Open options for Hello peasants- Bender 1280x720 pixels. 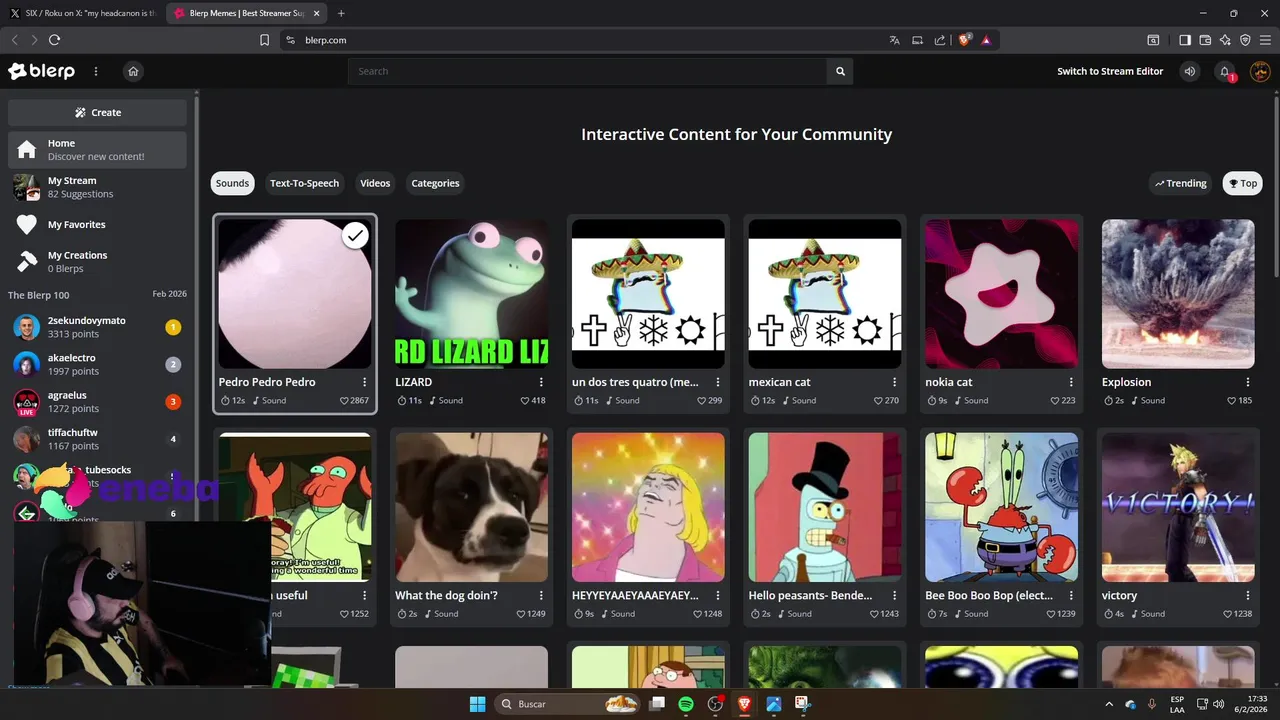point(894,595)
